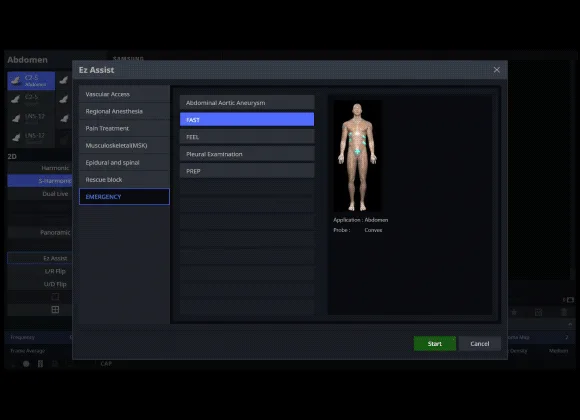Select the EMERGENCY category
The height and width of the screenshot is (420, 580).
click(124, 196)
